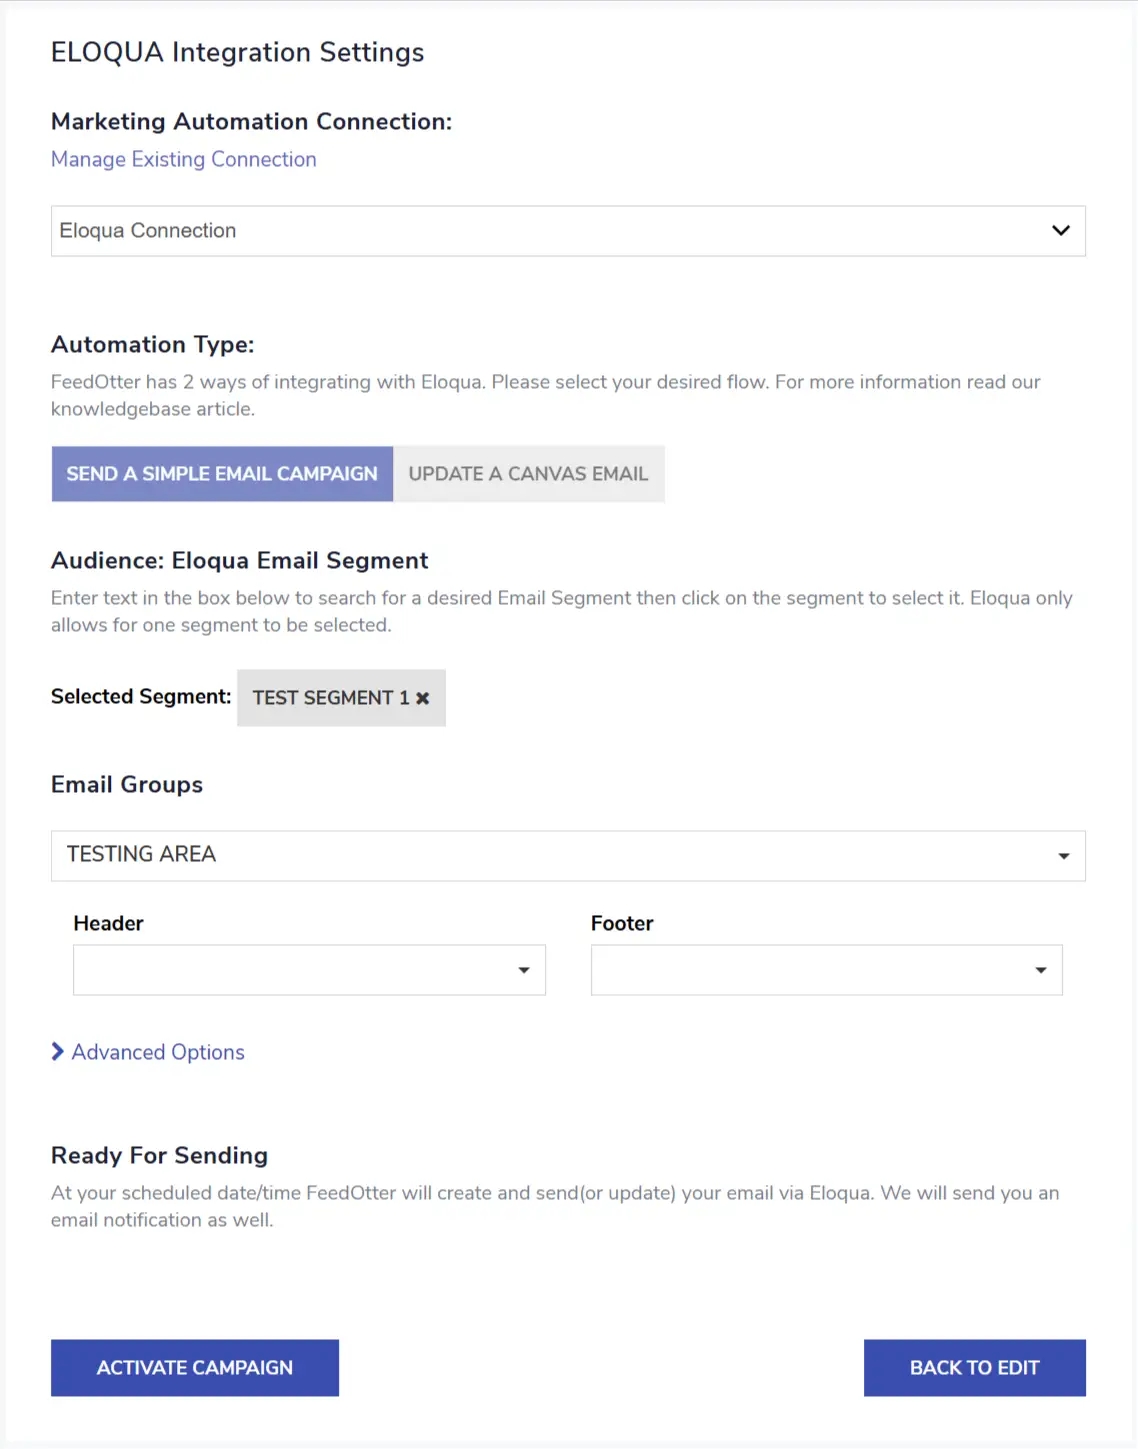Click the Manage Existing Connection link
The height and width of the screenshot is (1449, 1138).
click(x=184, y=160)
